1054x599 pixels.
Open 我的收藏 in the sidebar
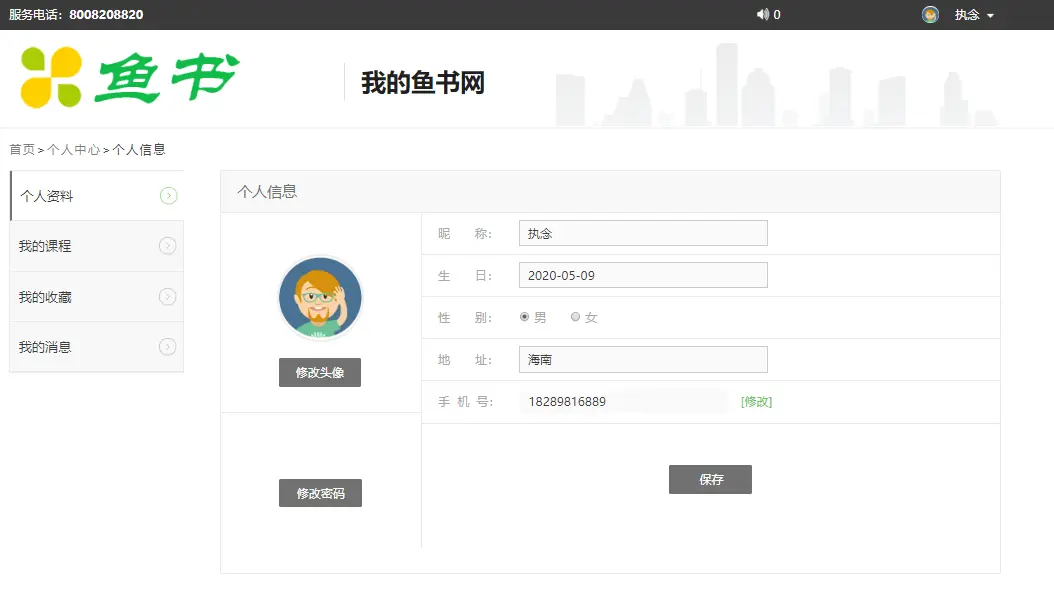(97, 296)
